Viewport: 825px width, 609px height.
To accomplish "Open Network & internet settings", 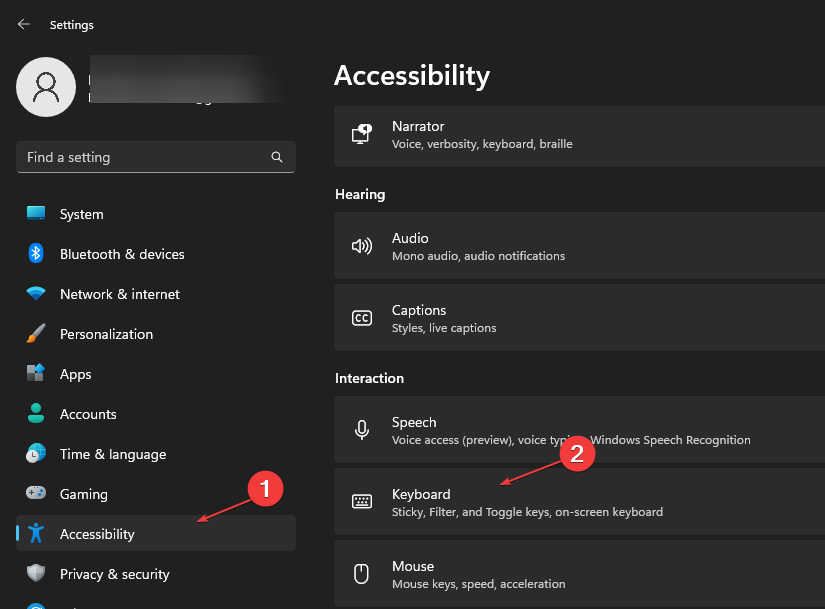I will (x=120, y=294).
